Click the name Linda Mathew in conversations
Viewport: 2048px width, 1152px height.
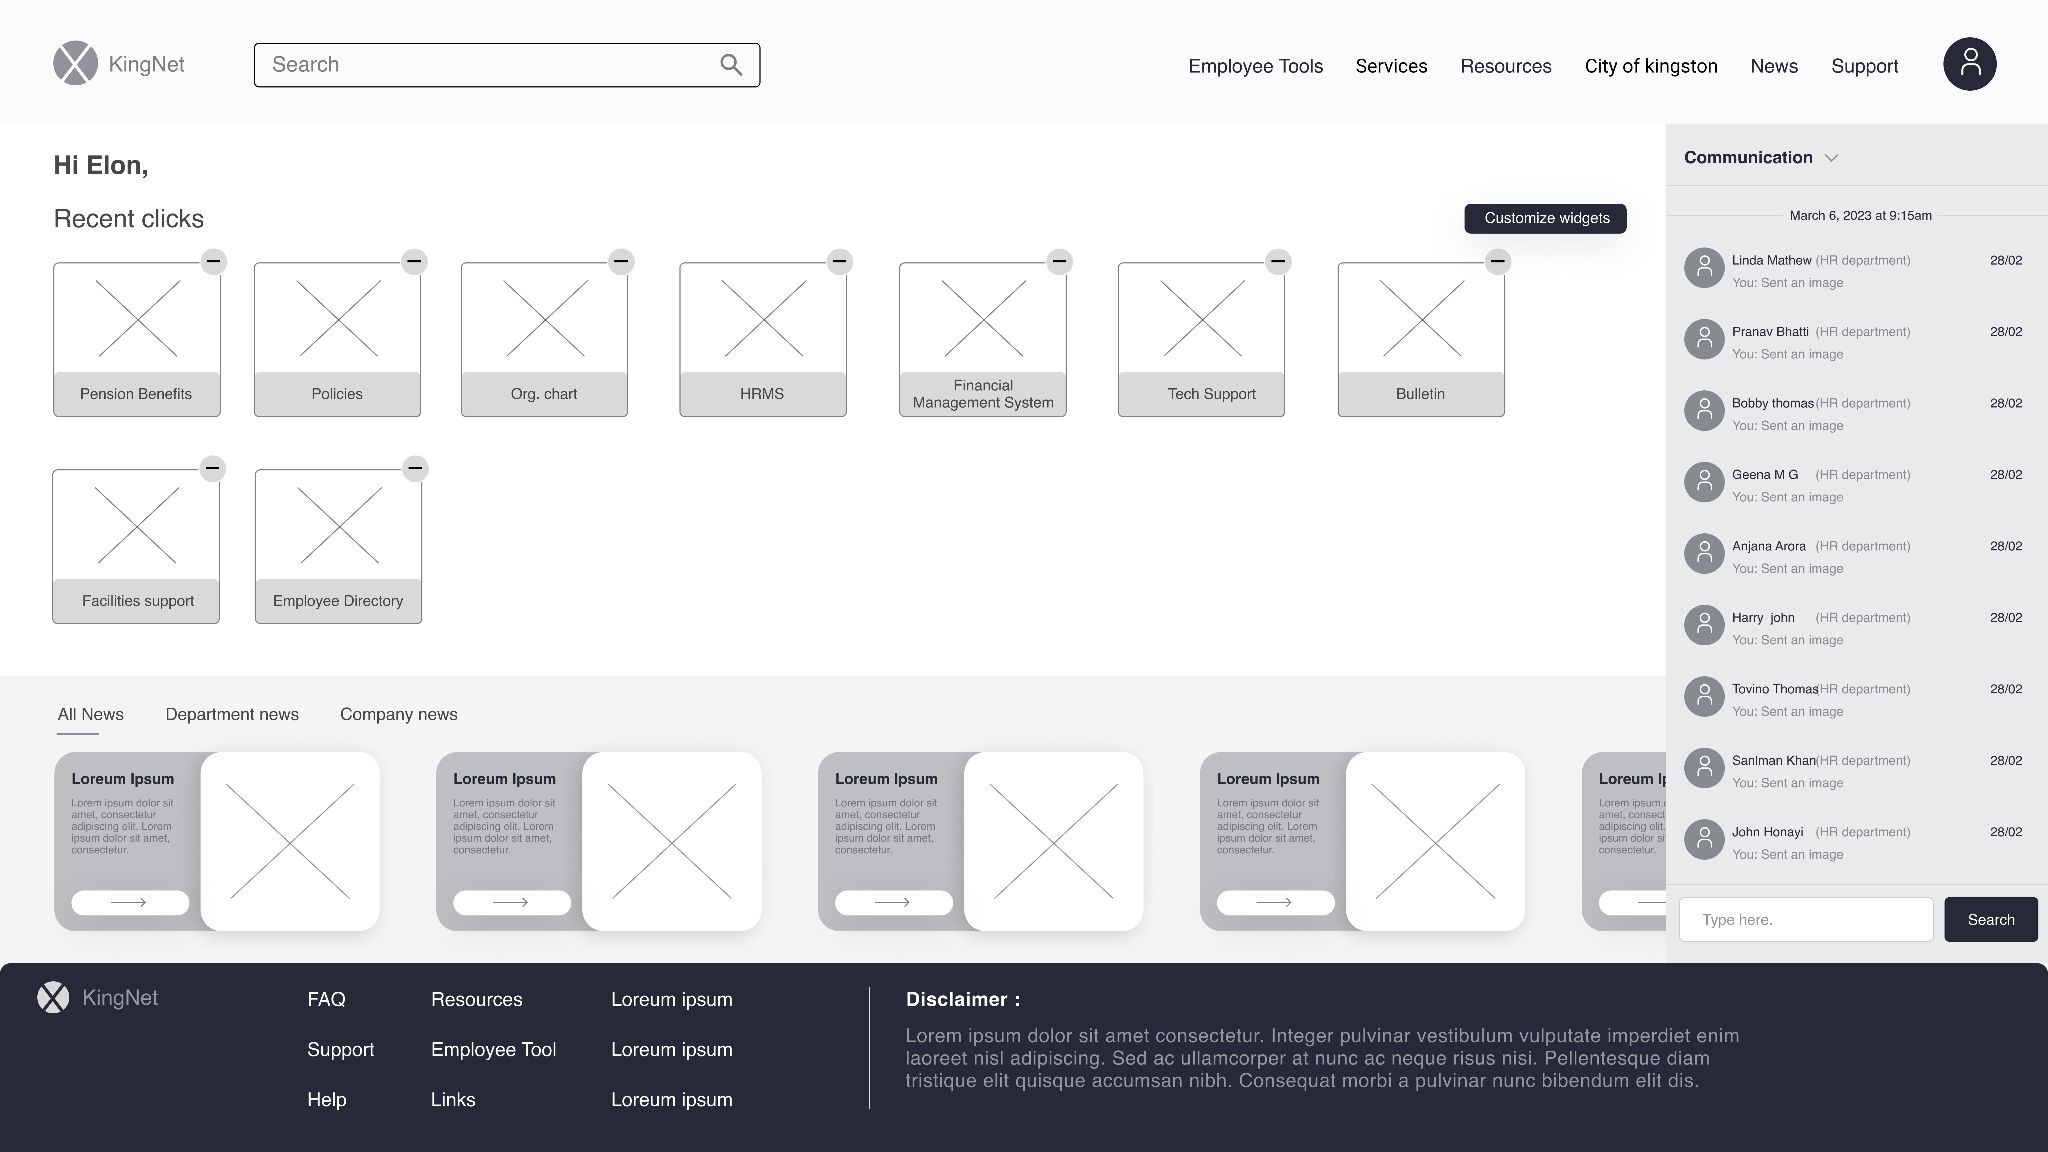click(1771, 260)
